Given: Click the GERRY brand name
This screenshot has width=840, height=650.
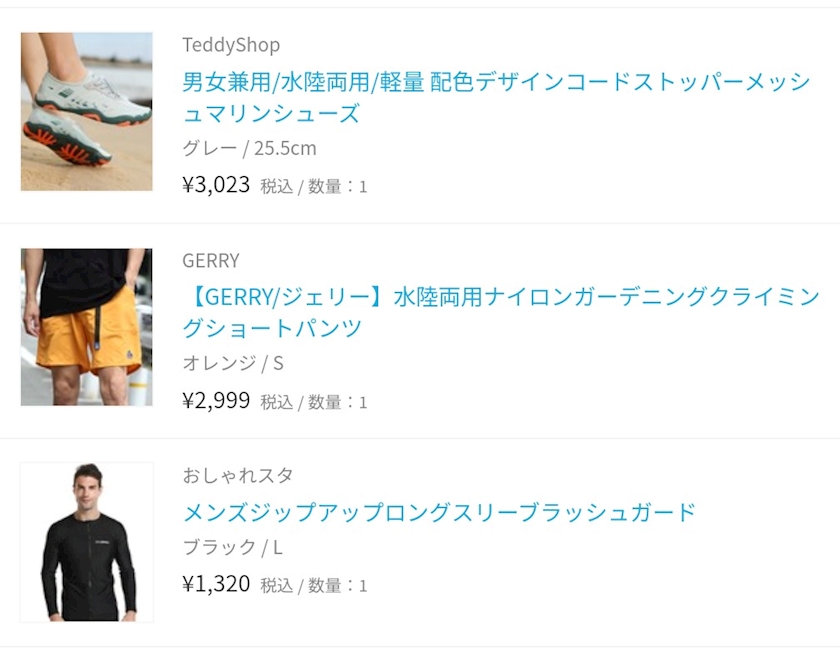Looking at the screenshot, I should point(211,260).
